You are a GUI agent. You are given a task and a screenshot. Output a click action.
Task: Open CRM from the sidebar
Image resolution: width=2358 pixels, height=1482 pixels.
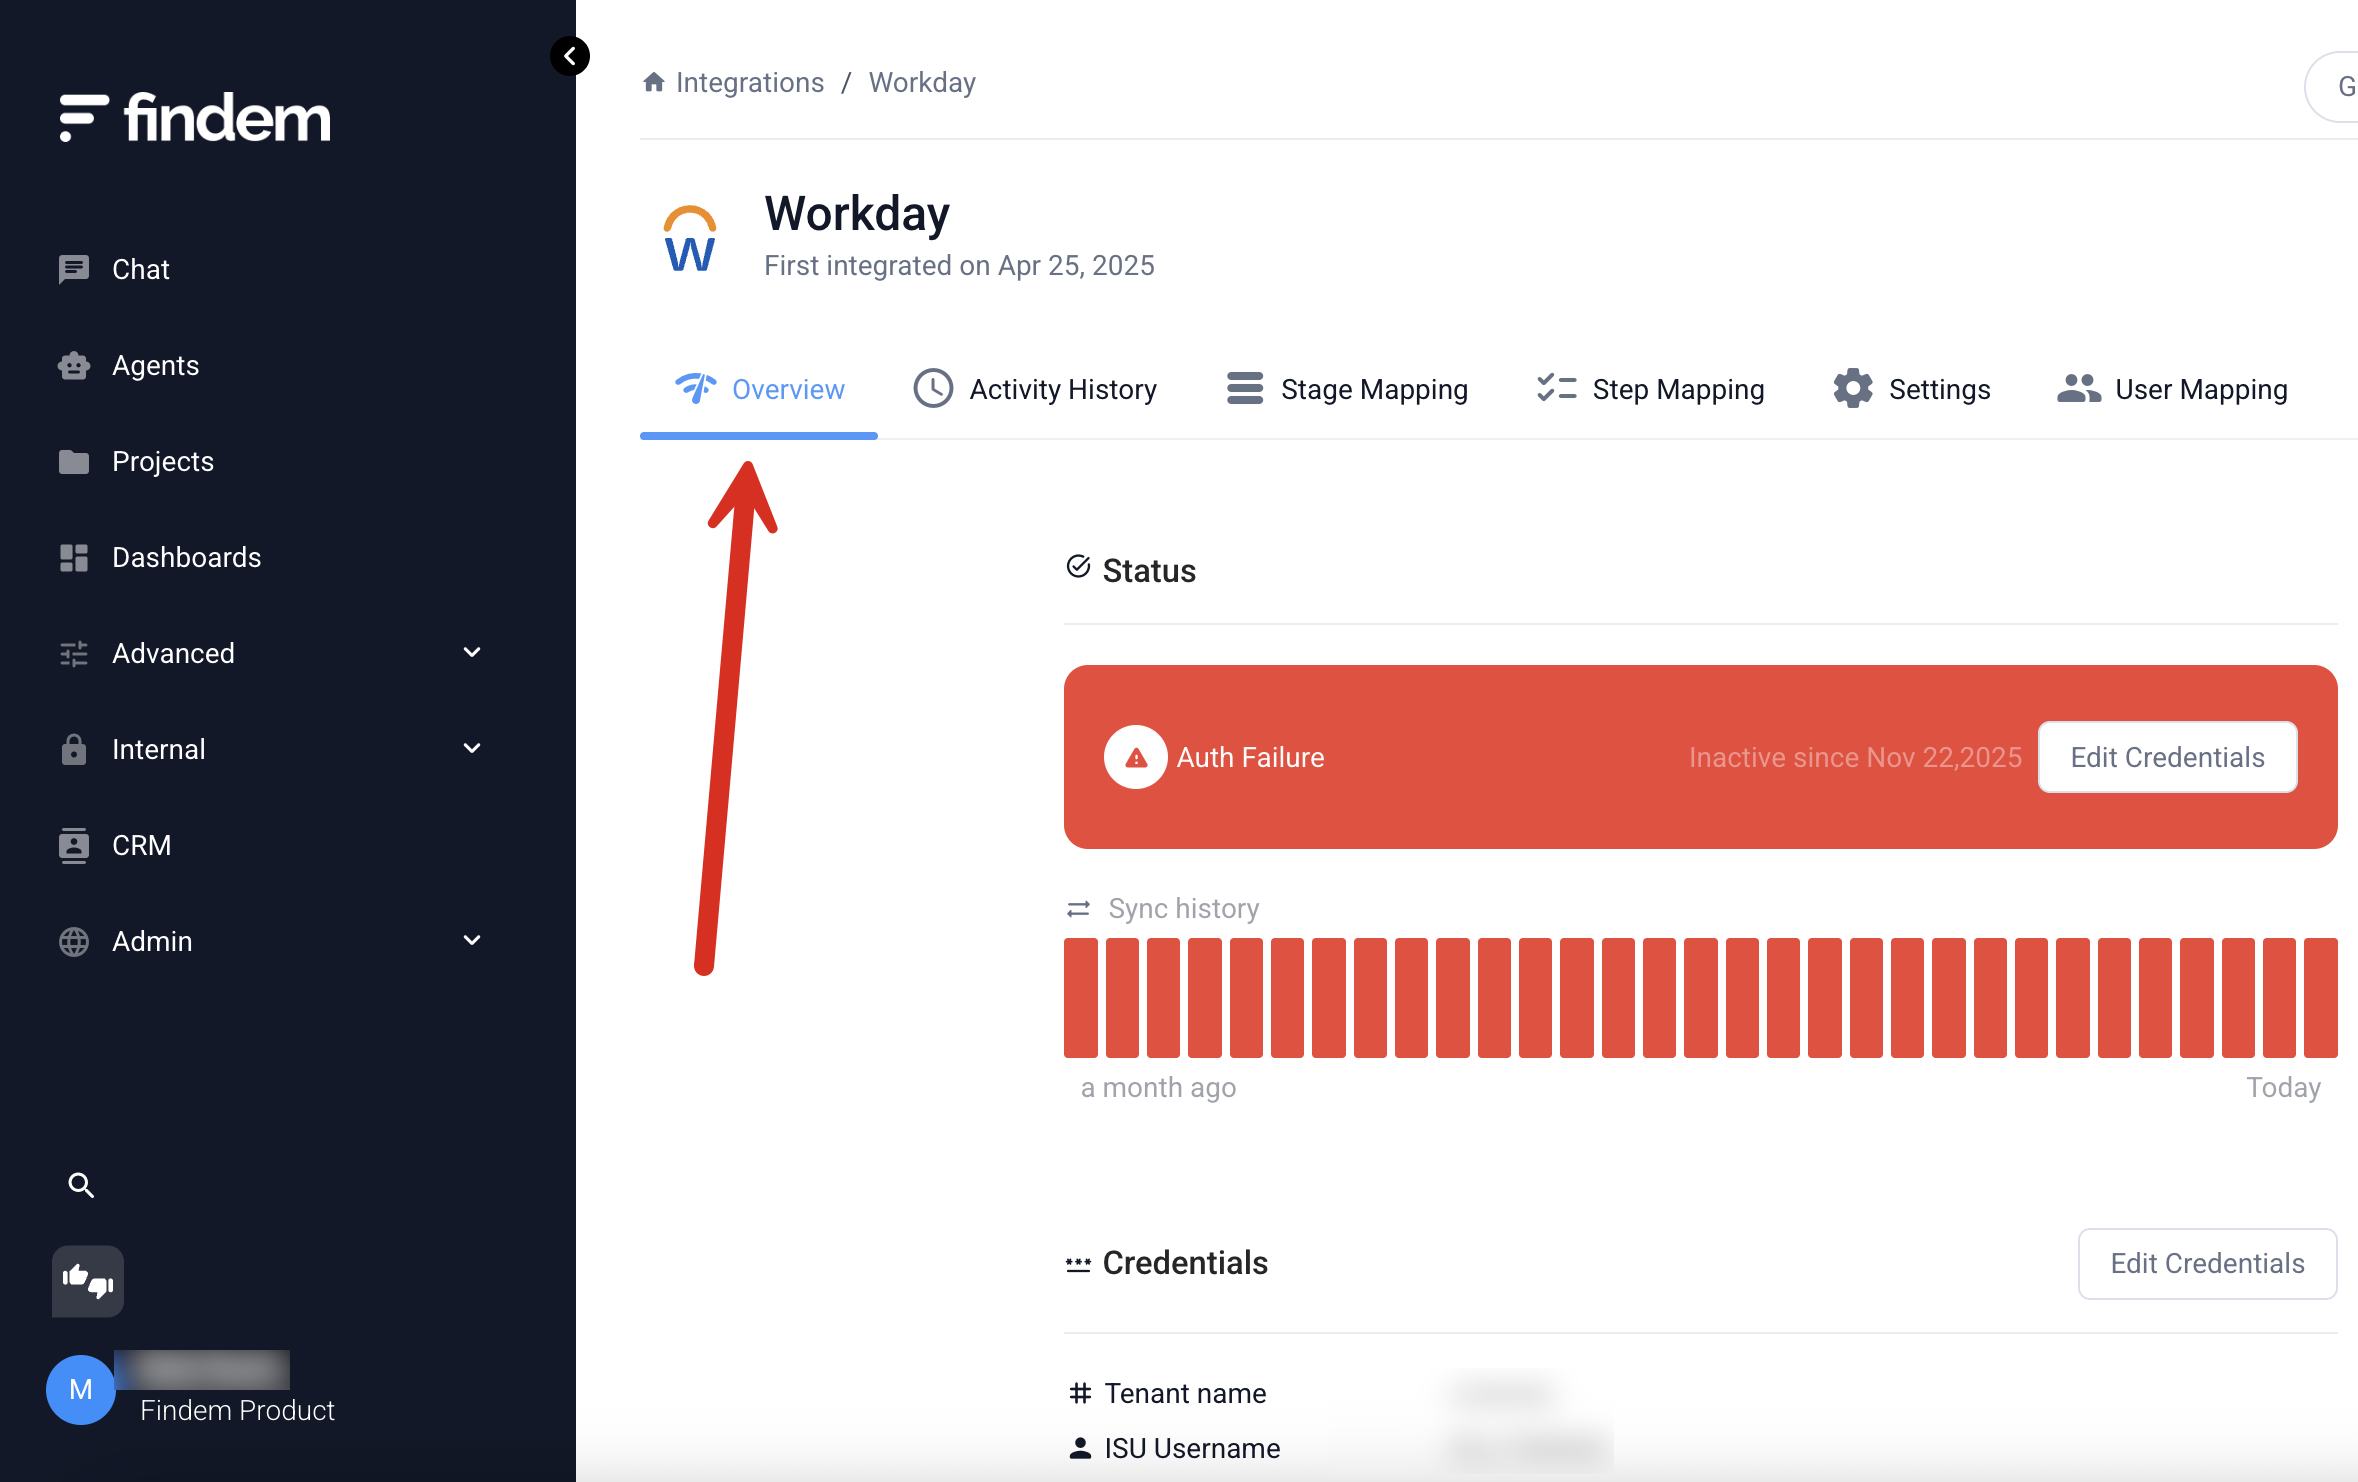click(x=142, y=845)
